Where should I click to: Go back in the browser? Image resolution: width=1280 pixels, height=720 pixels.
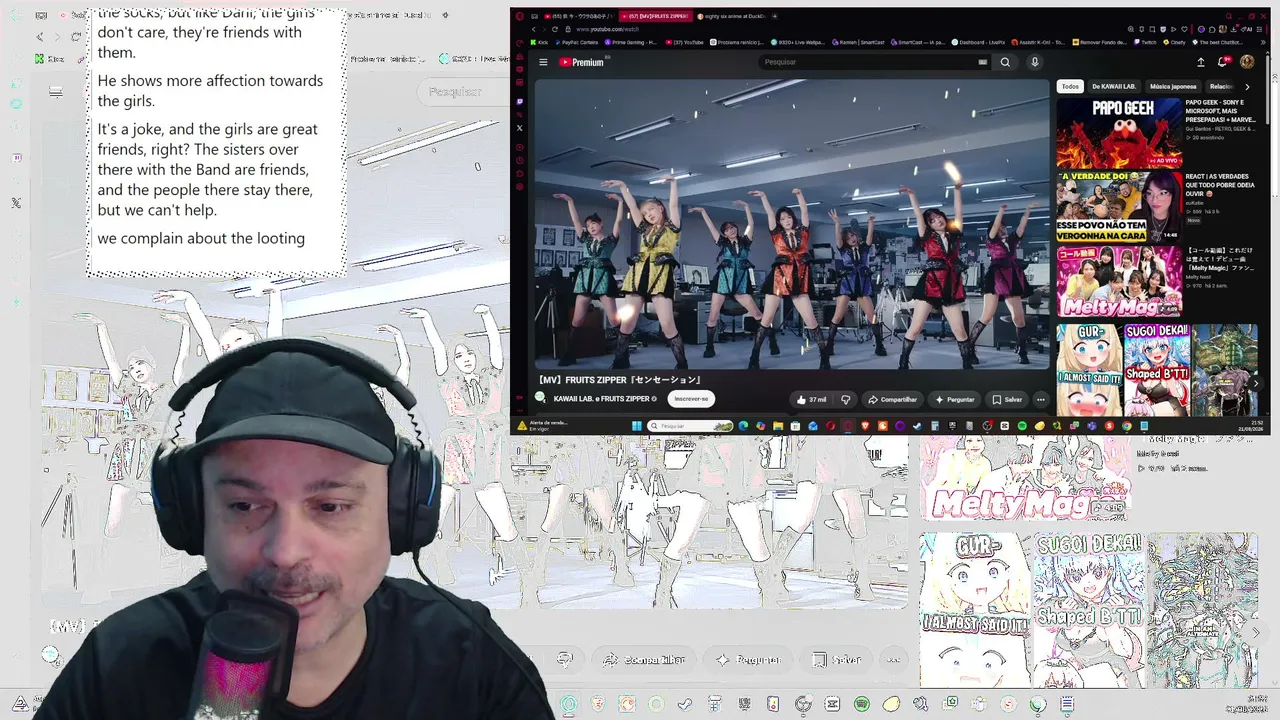coord(533,29)
